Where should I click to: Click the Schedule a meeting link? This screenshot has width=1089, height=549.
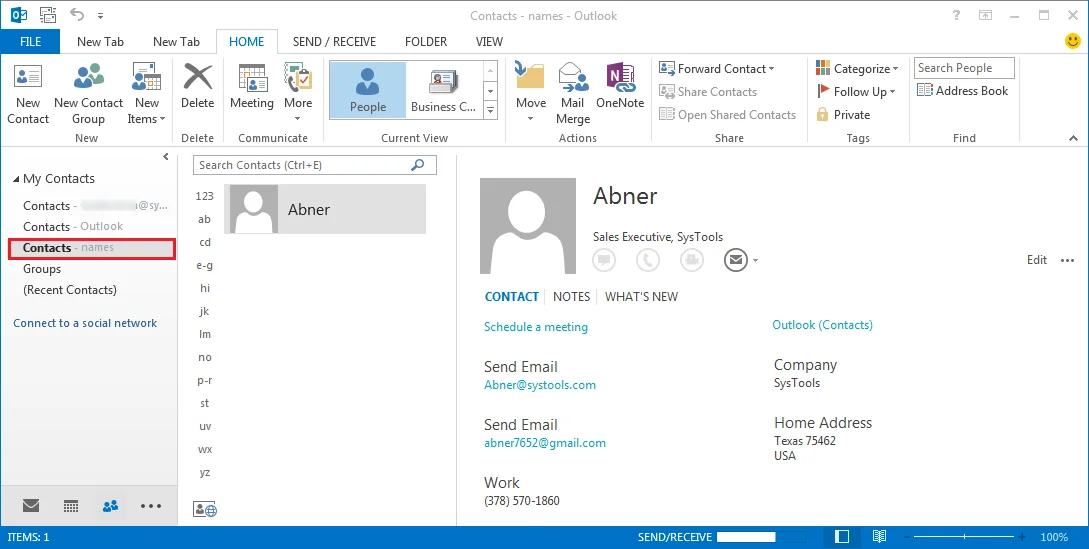click(535, 327)
